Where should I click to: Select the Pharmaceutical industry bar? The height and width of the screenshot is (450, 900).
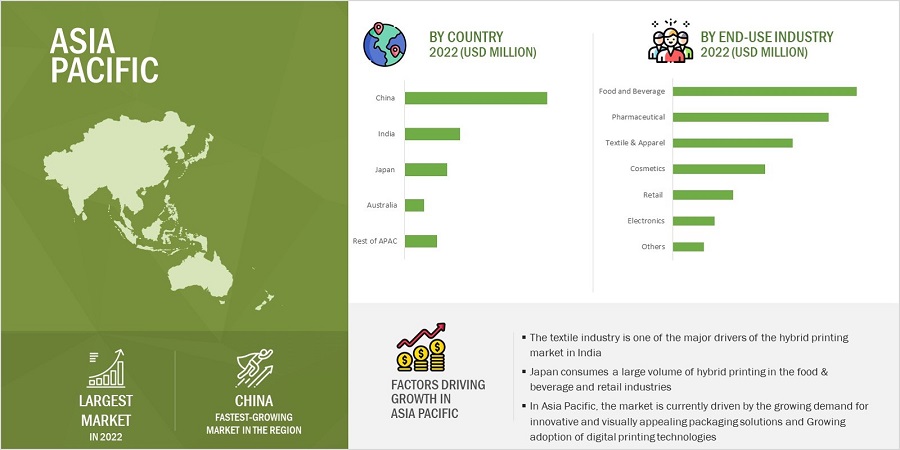click(x=750, y=117)
